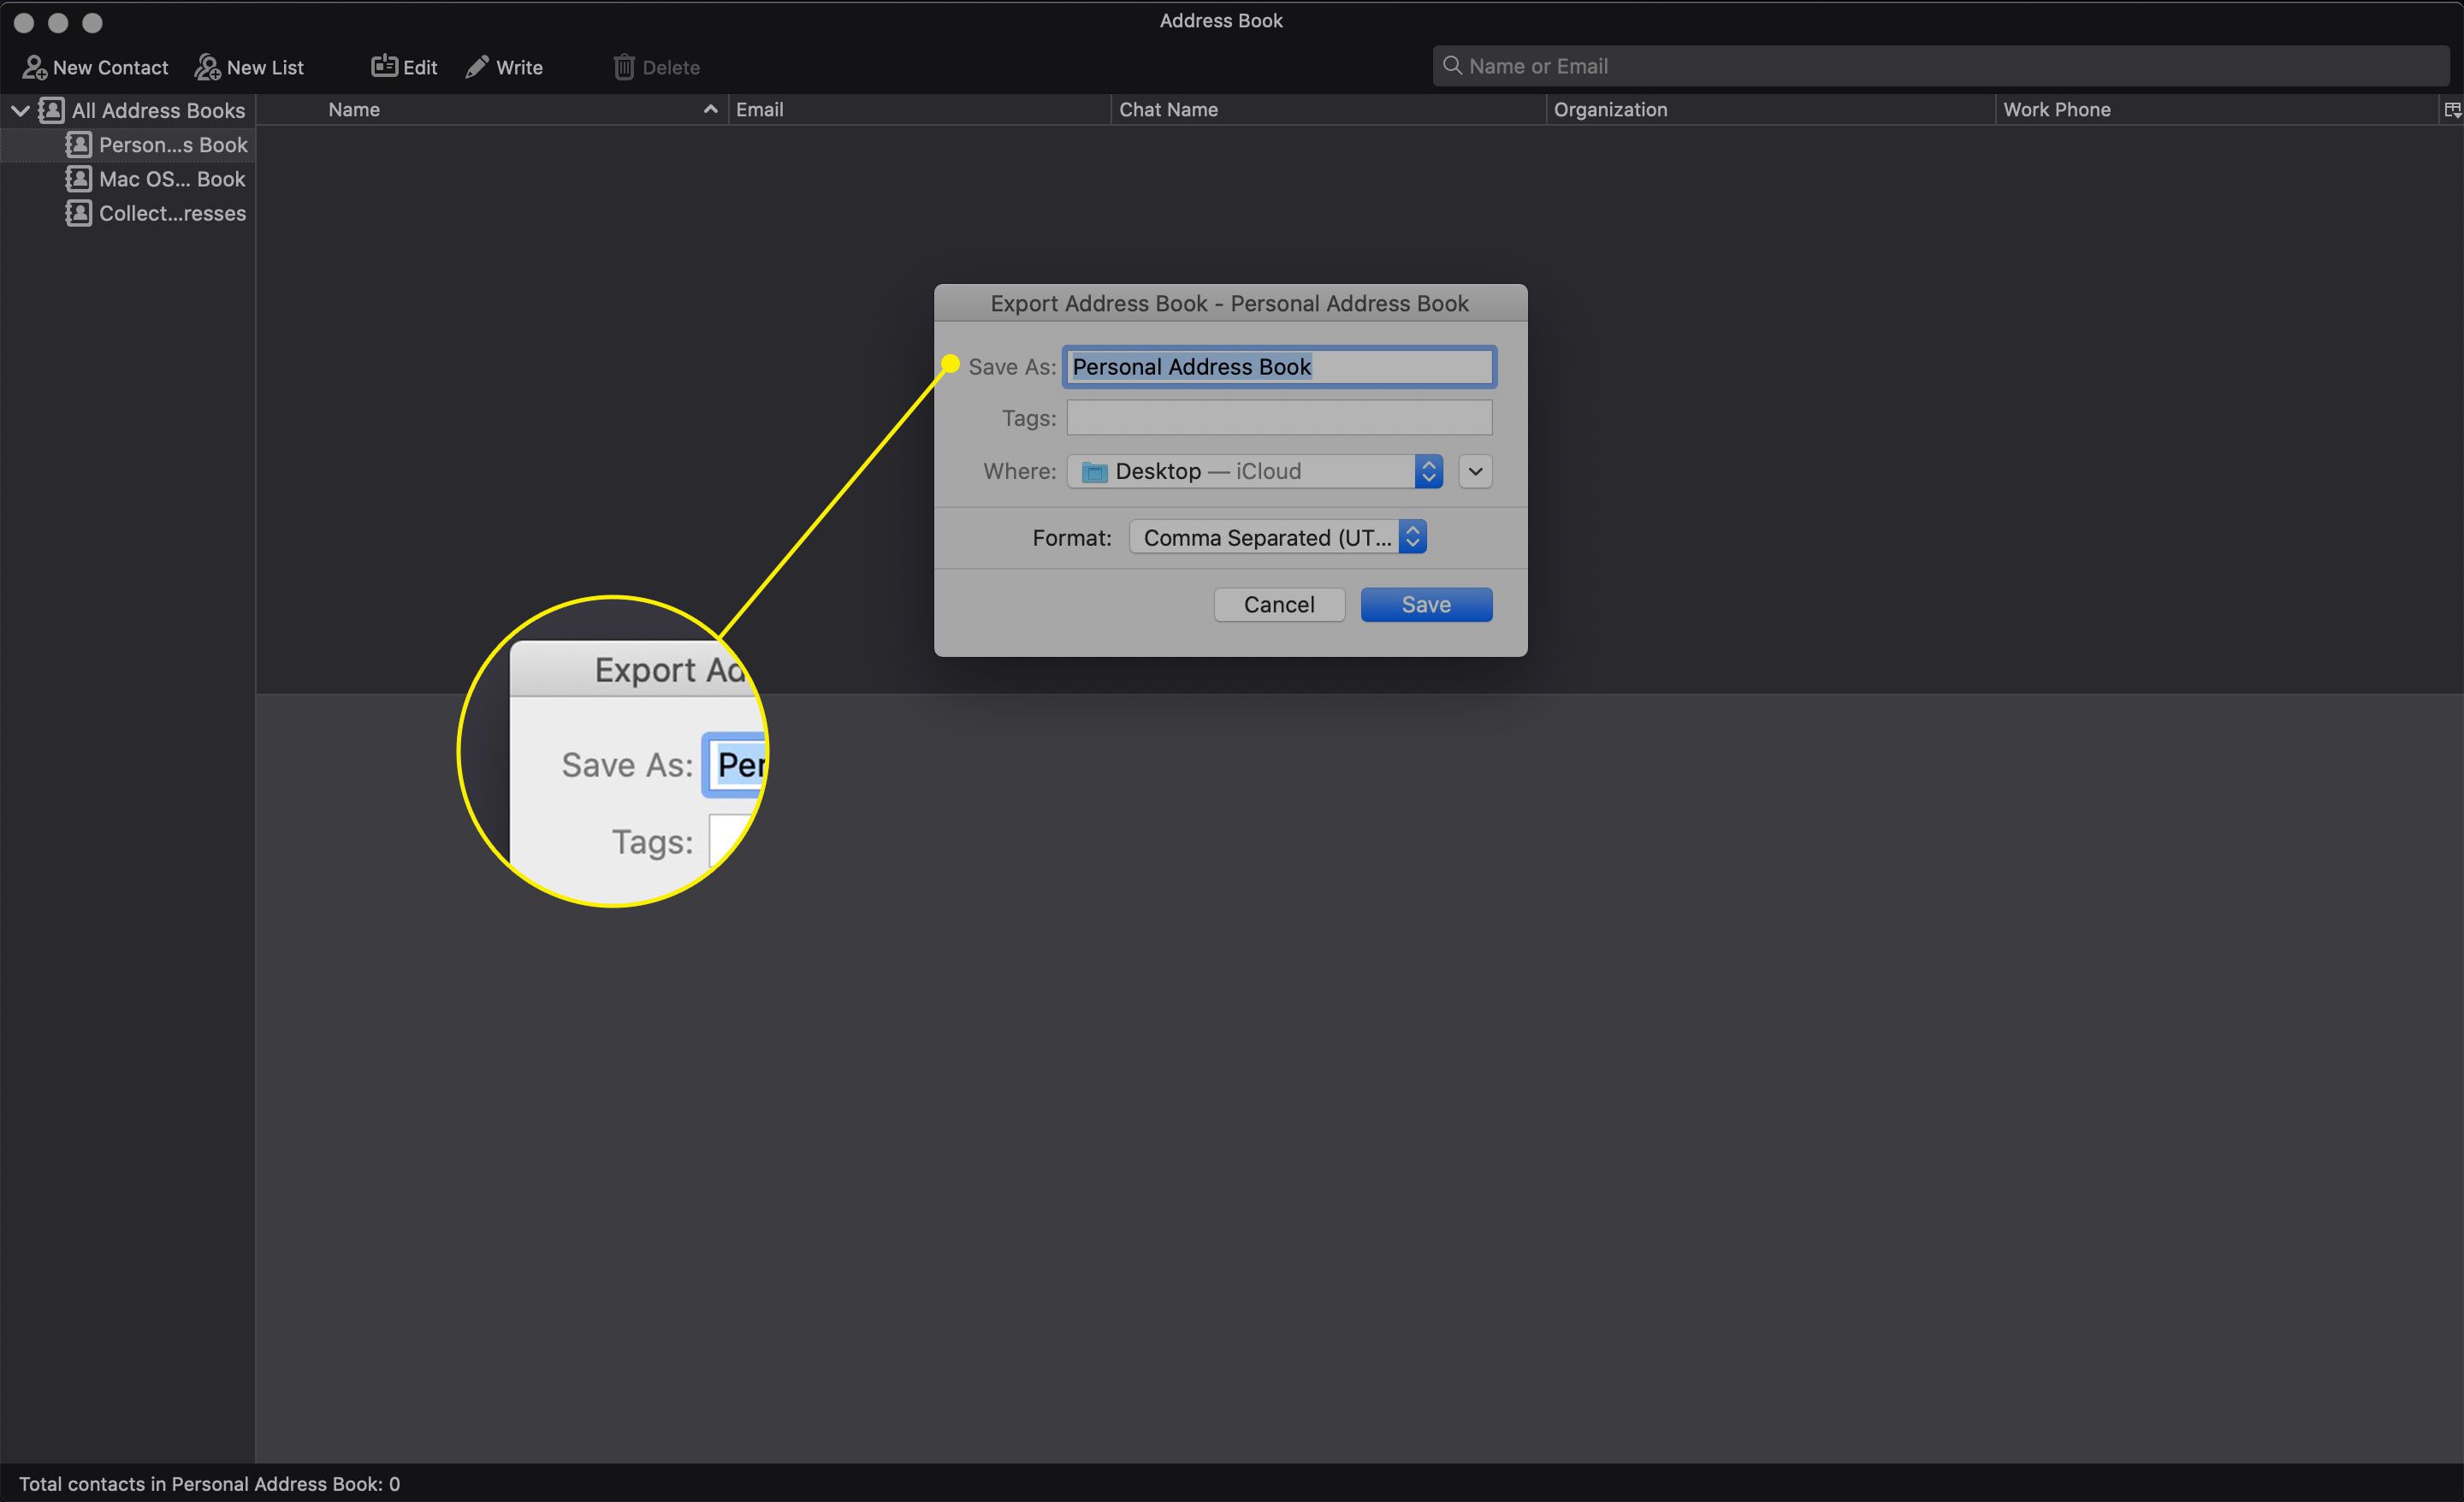Click the All Address Books icon

(50, 109)
